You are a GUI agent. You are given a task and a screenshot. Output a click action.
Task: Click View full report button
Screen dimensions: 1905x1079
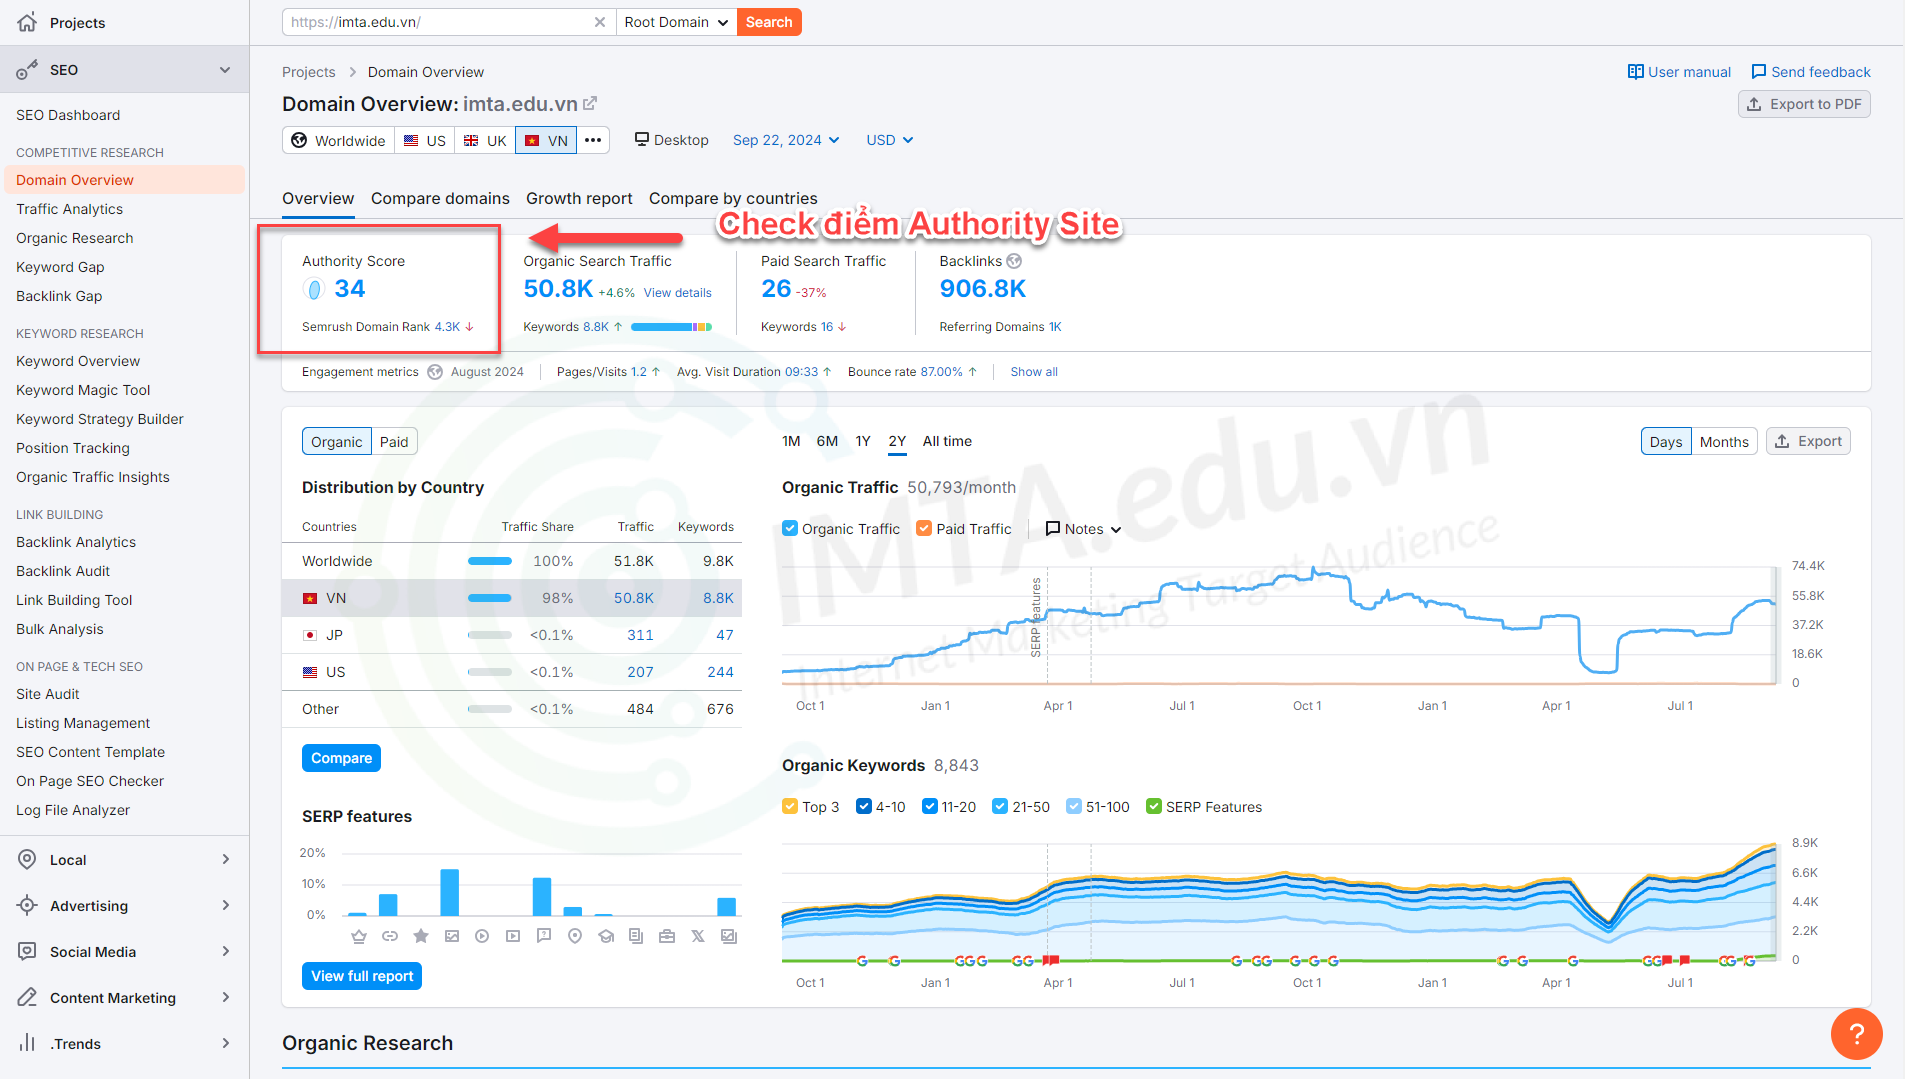point(362,976)
